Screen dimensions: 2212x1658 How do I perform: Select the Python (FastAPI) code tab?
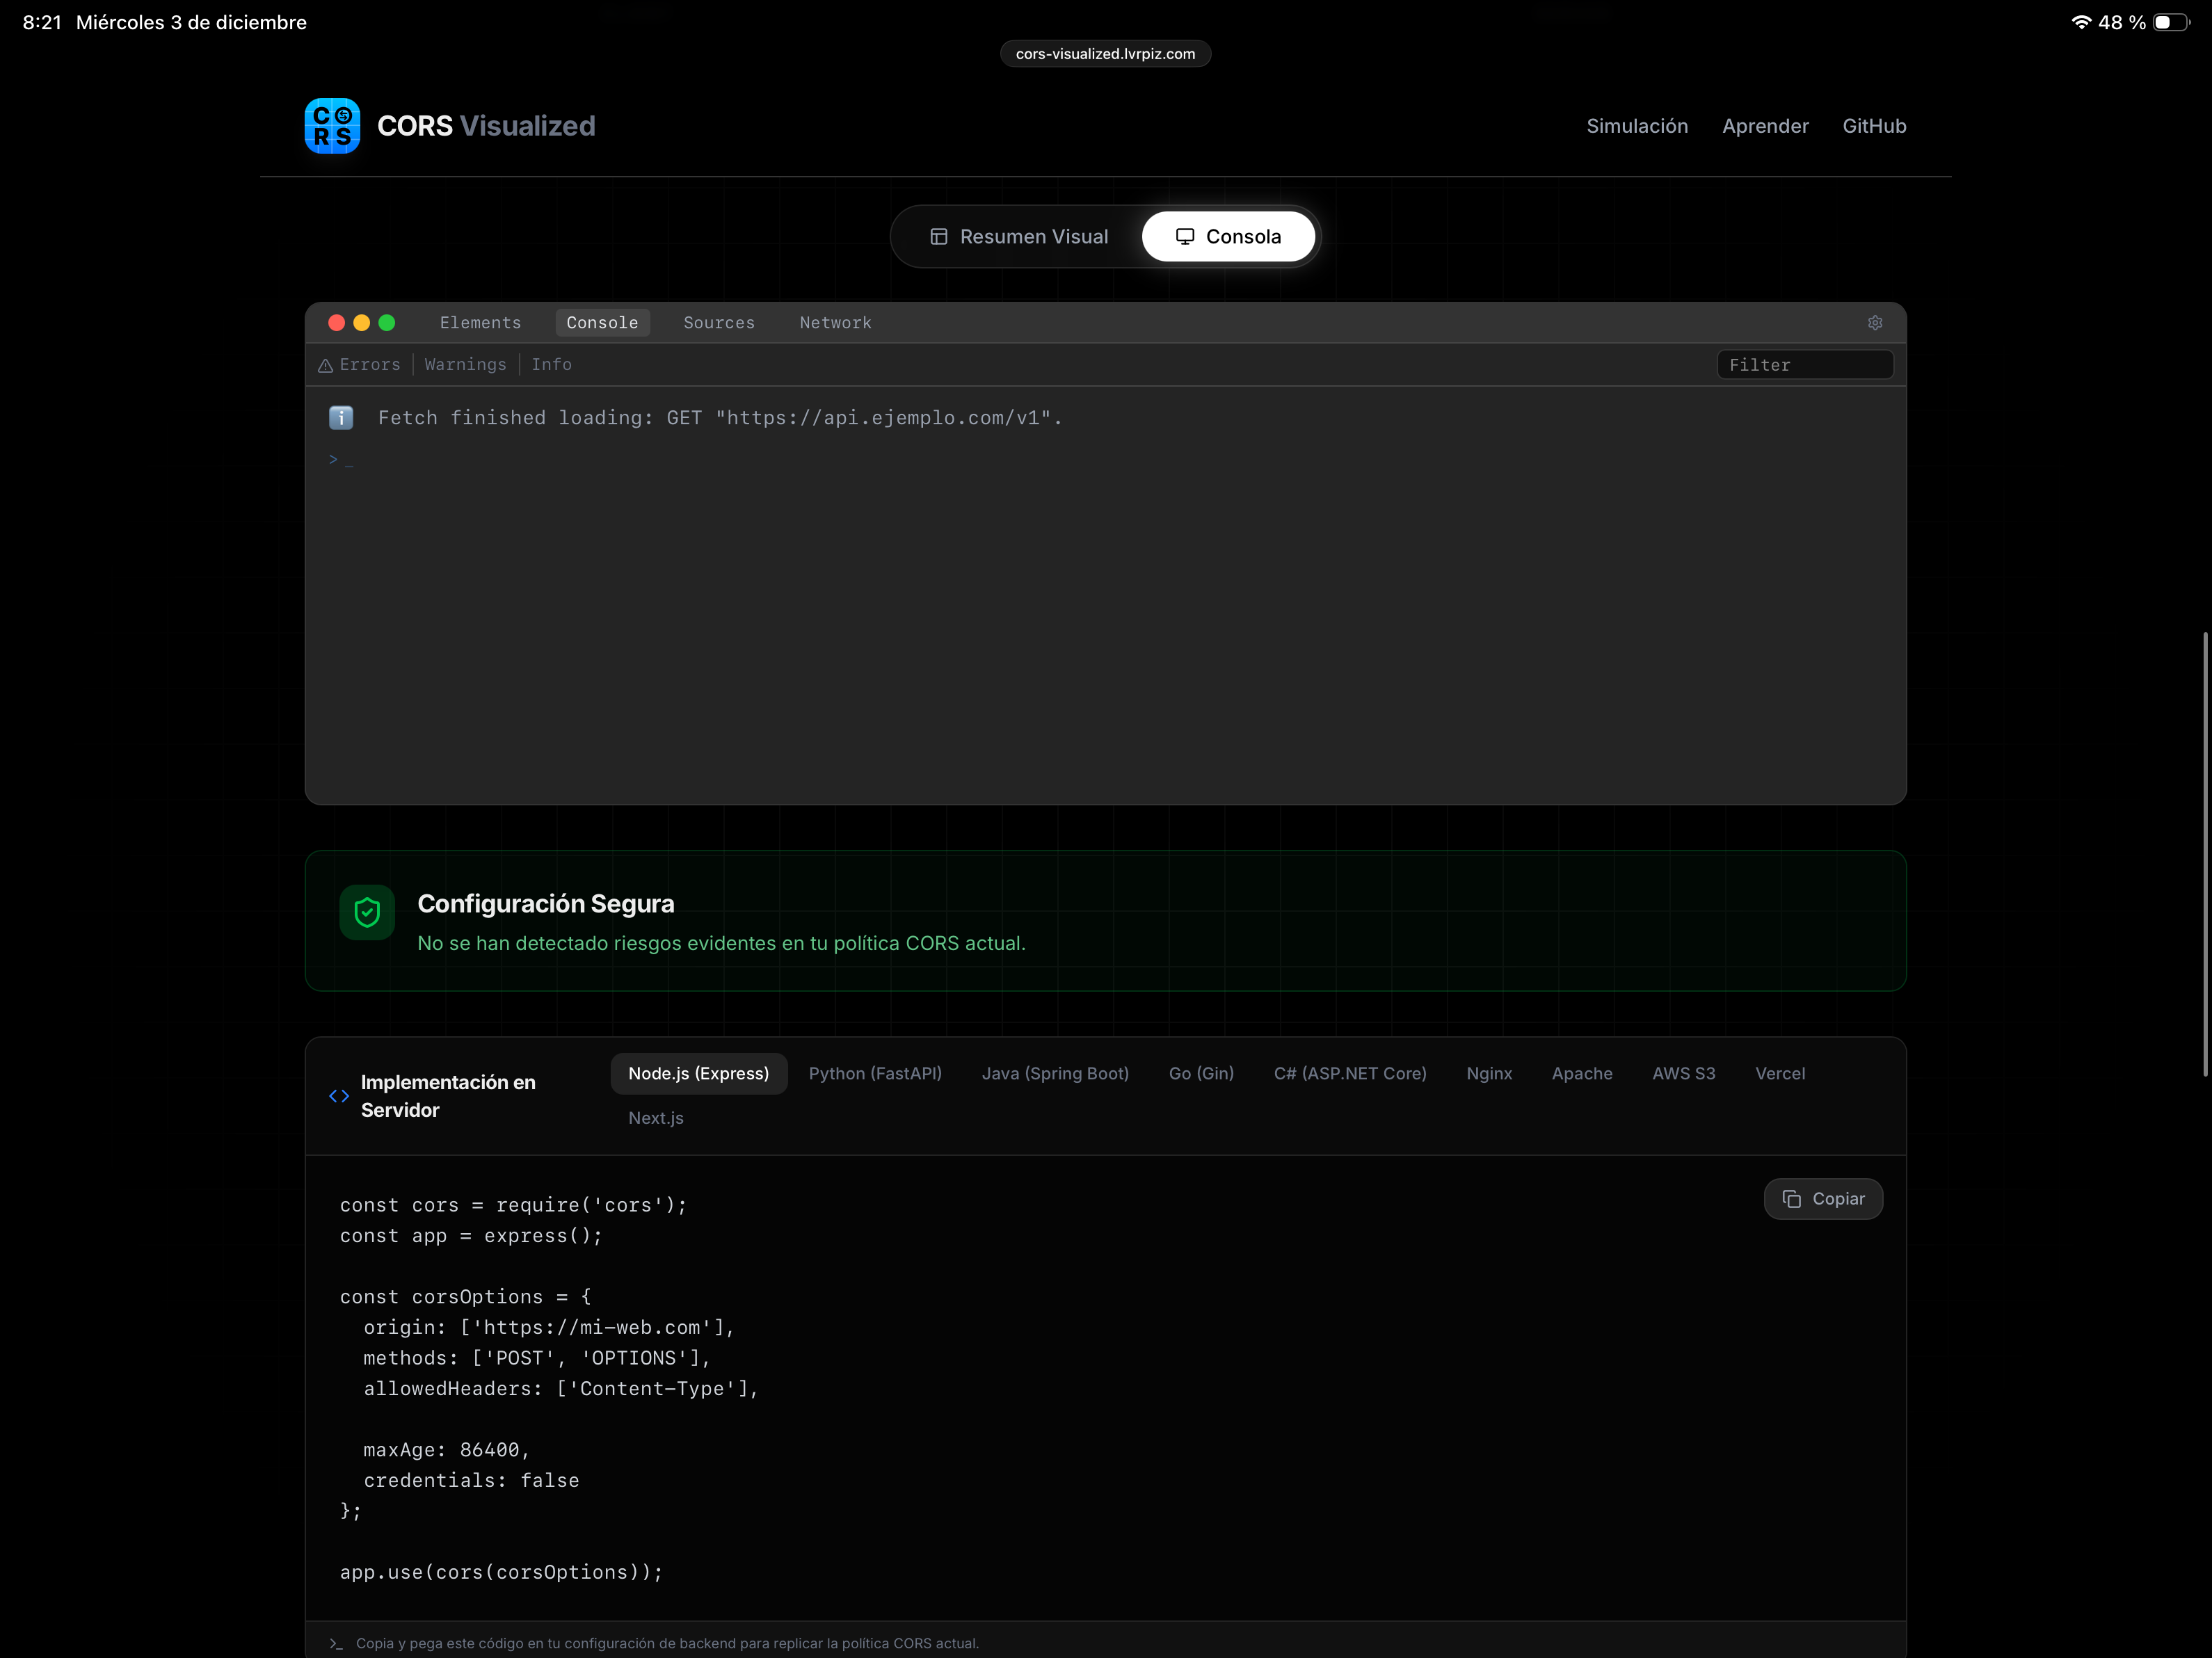coord(875,1073)
